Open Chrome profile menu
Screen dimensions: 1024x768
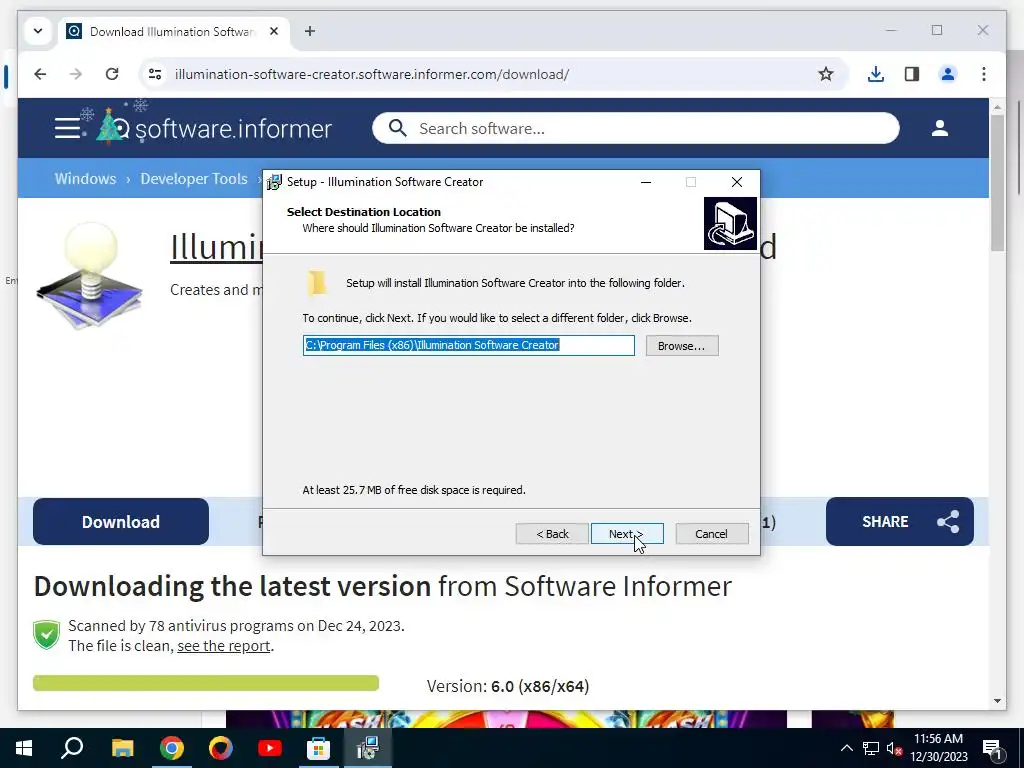pyautogui.click(x=948, y=74)
